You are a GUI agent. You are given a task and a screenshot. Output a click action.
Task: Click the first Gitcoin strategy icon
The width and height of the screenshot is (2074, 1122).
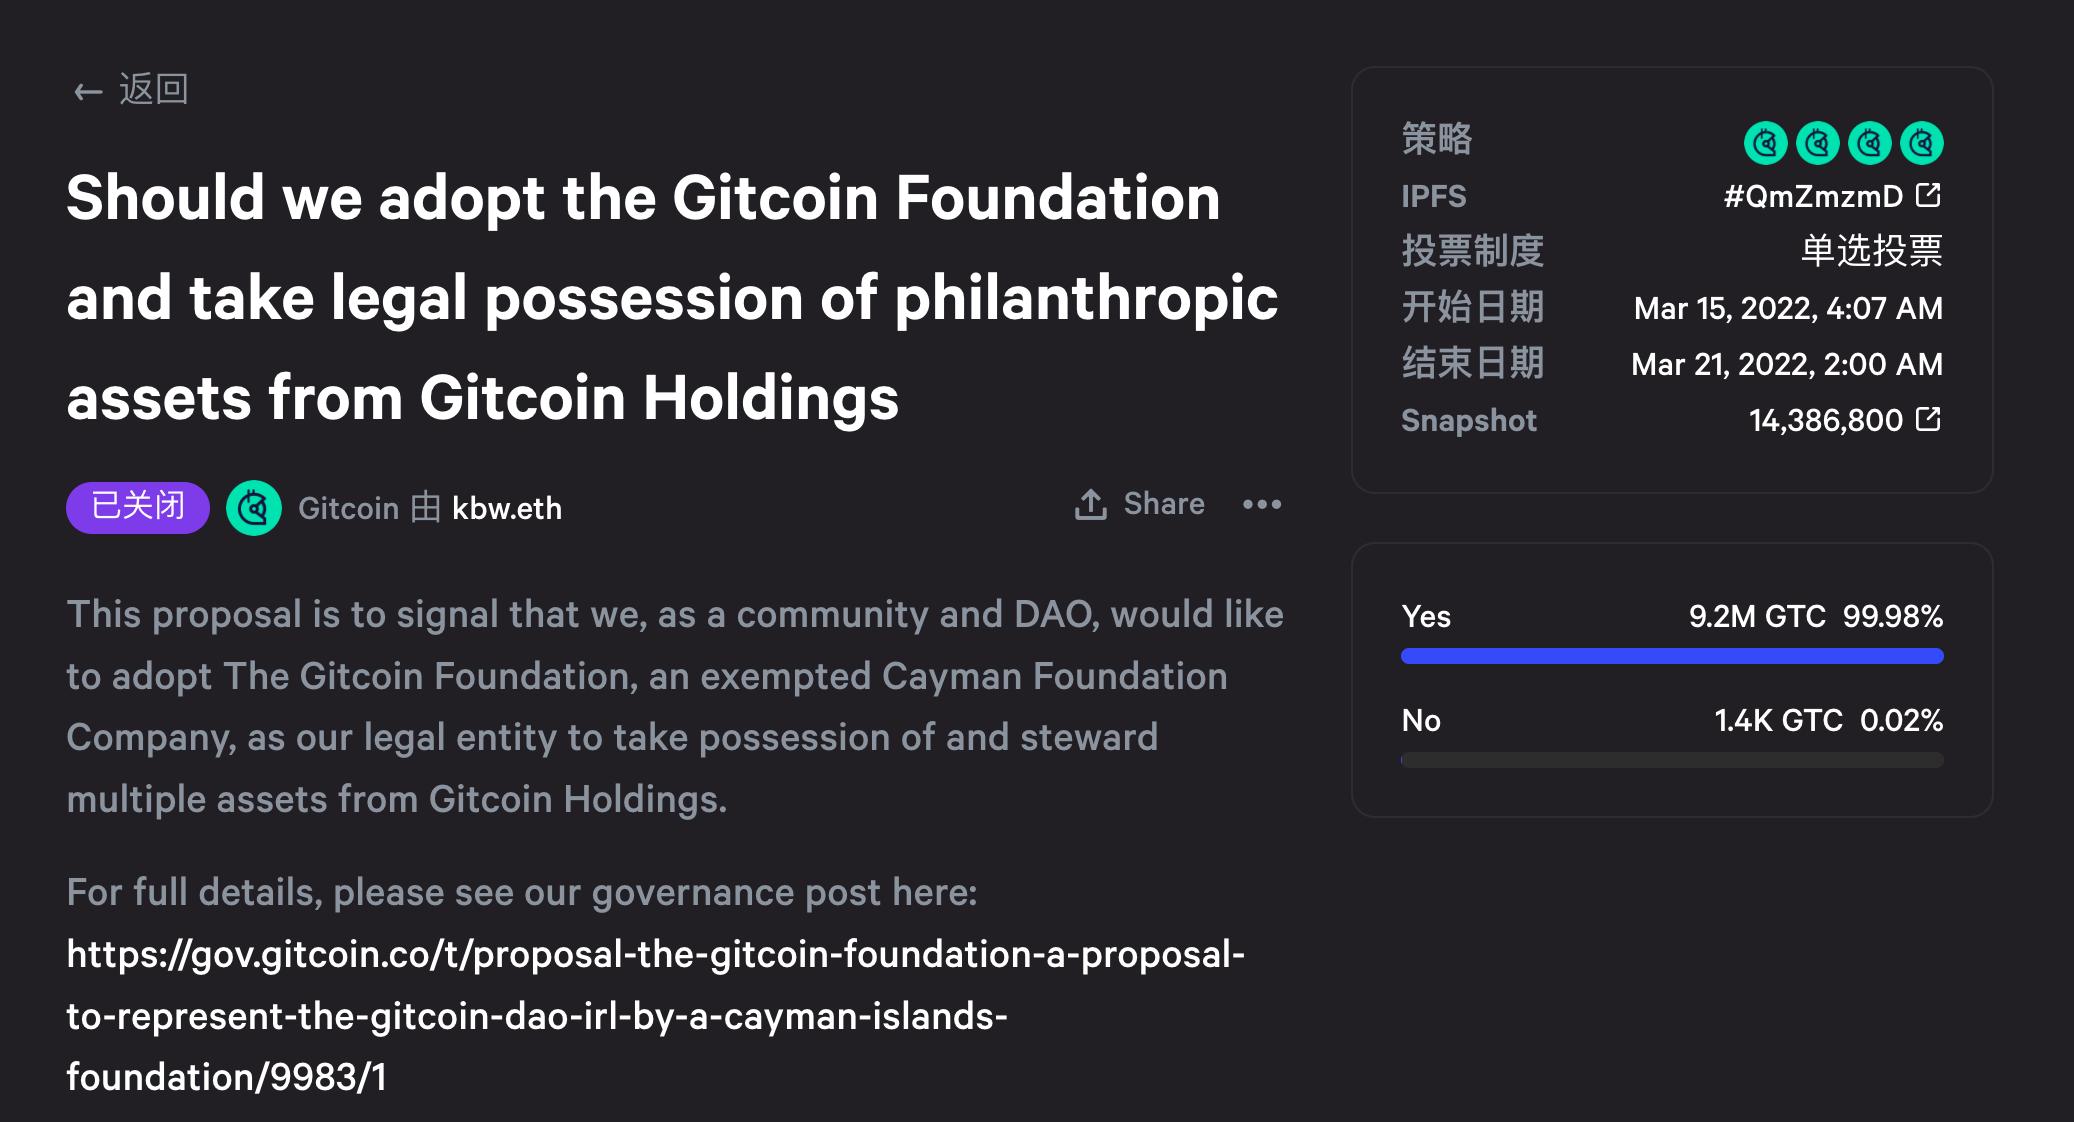coord(1768,141)
